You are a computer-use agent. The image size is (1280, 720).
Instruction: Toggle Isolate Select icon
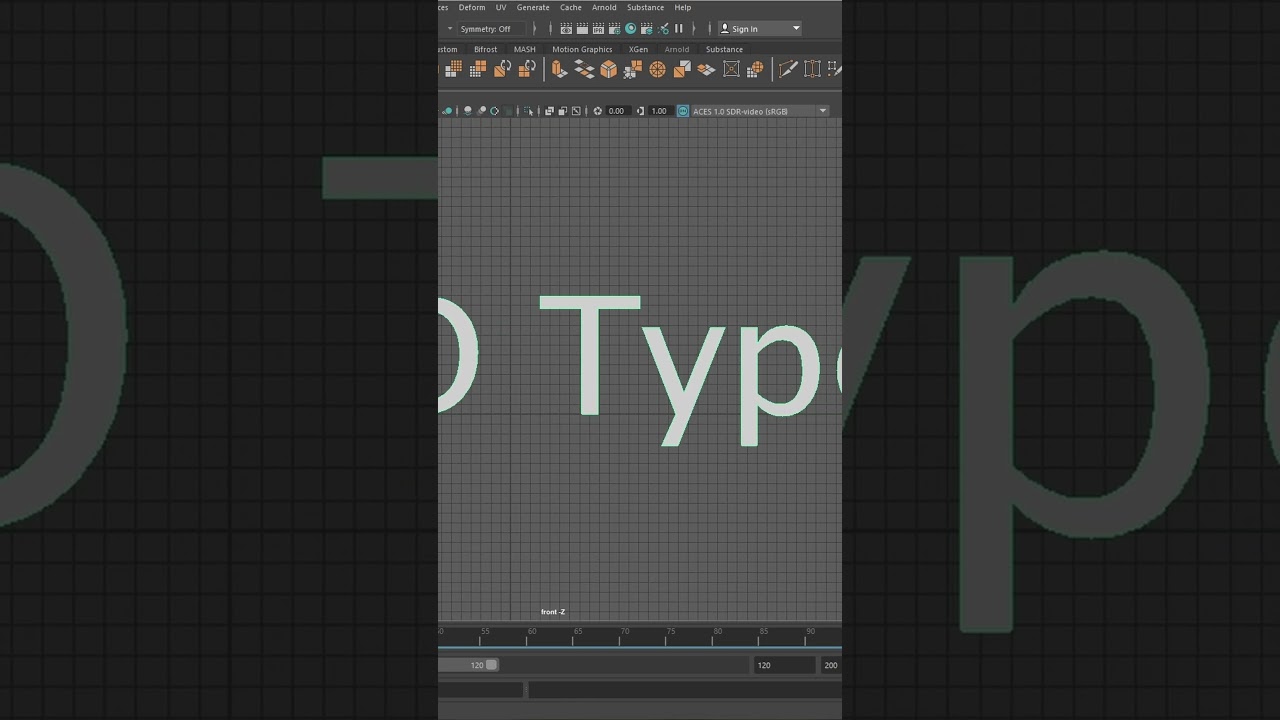[529, 111]
